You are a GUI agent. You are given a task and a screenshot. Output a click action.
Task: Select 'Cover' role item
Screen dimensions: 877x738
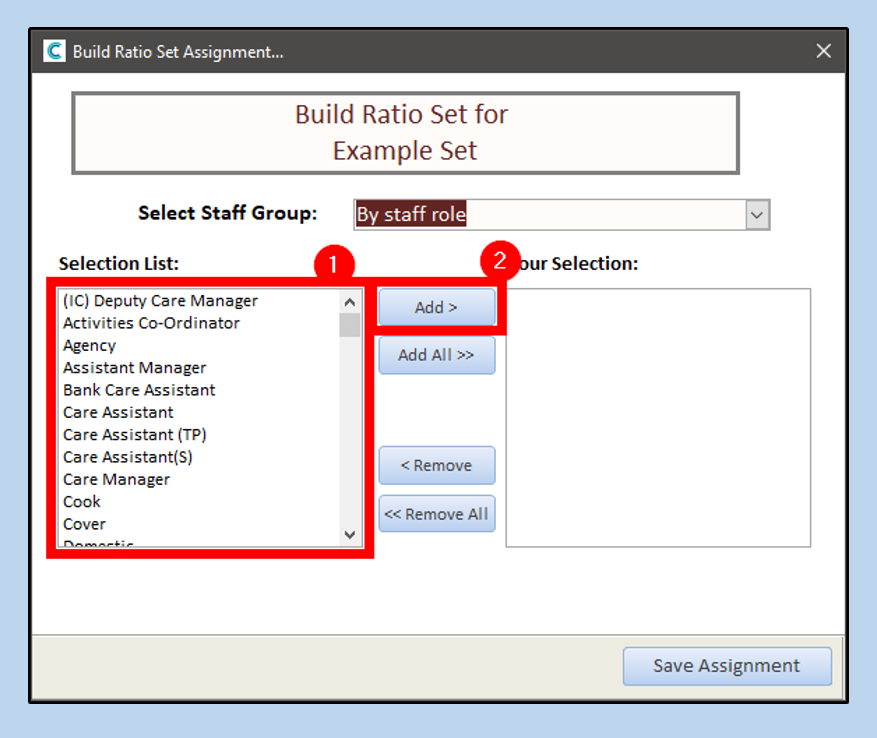tap(84, 524)
